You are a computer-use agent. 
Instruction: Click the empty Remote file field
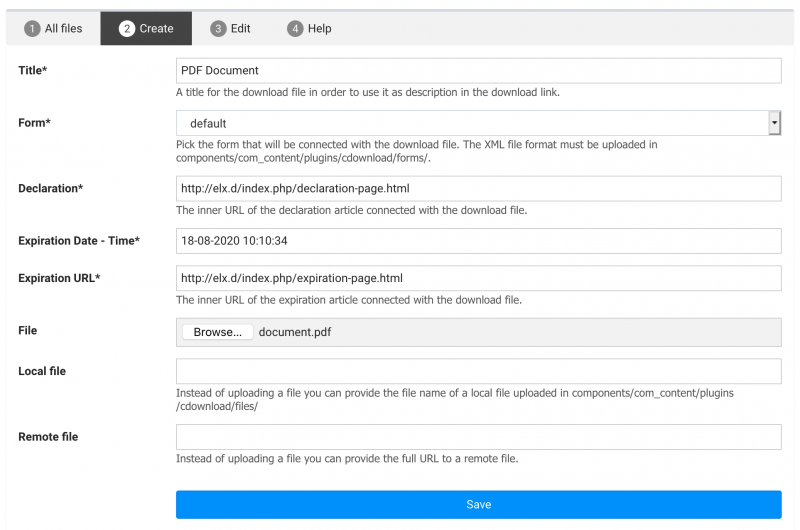pyautogui.click(x=479, y=437)
